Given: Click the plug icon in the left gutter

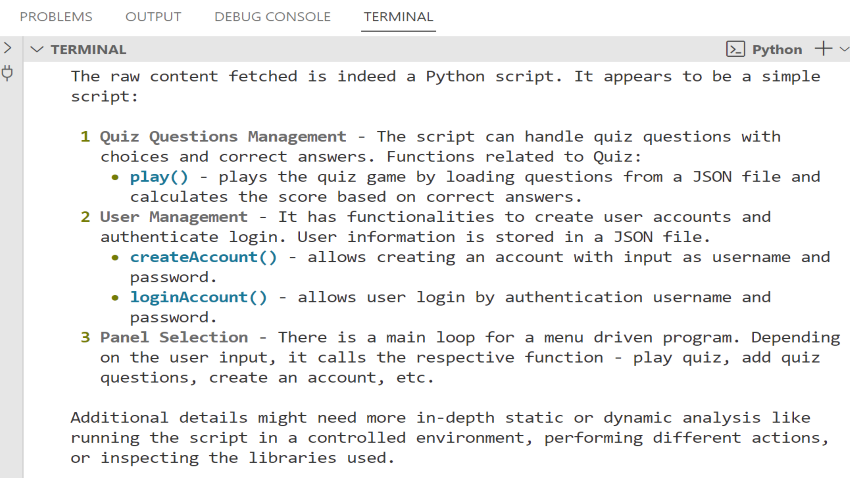Looking at the screenshot, I should 8,73.
